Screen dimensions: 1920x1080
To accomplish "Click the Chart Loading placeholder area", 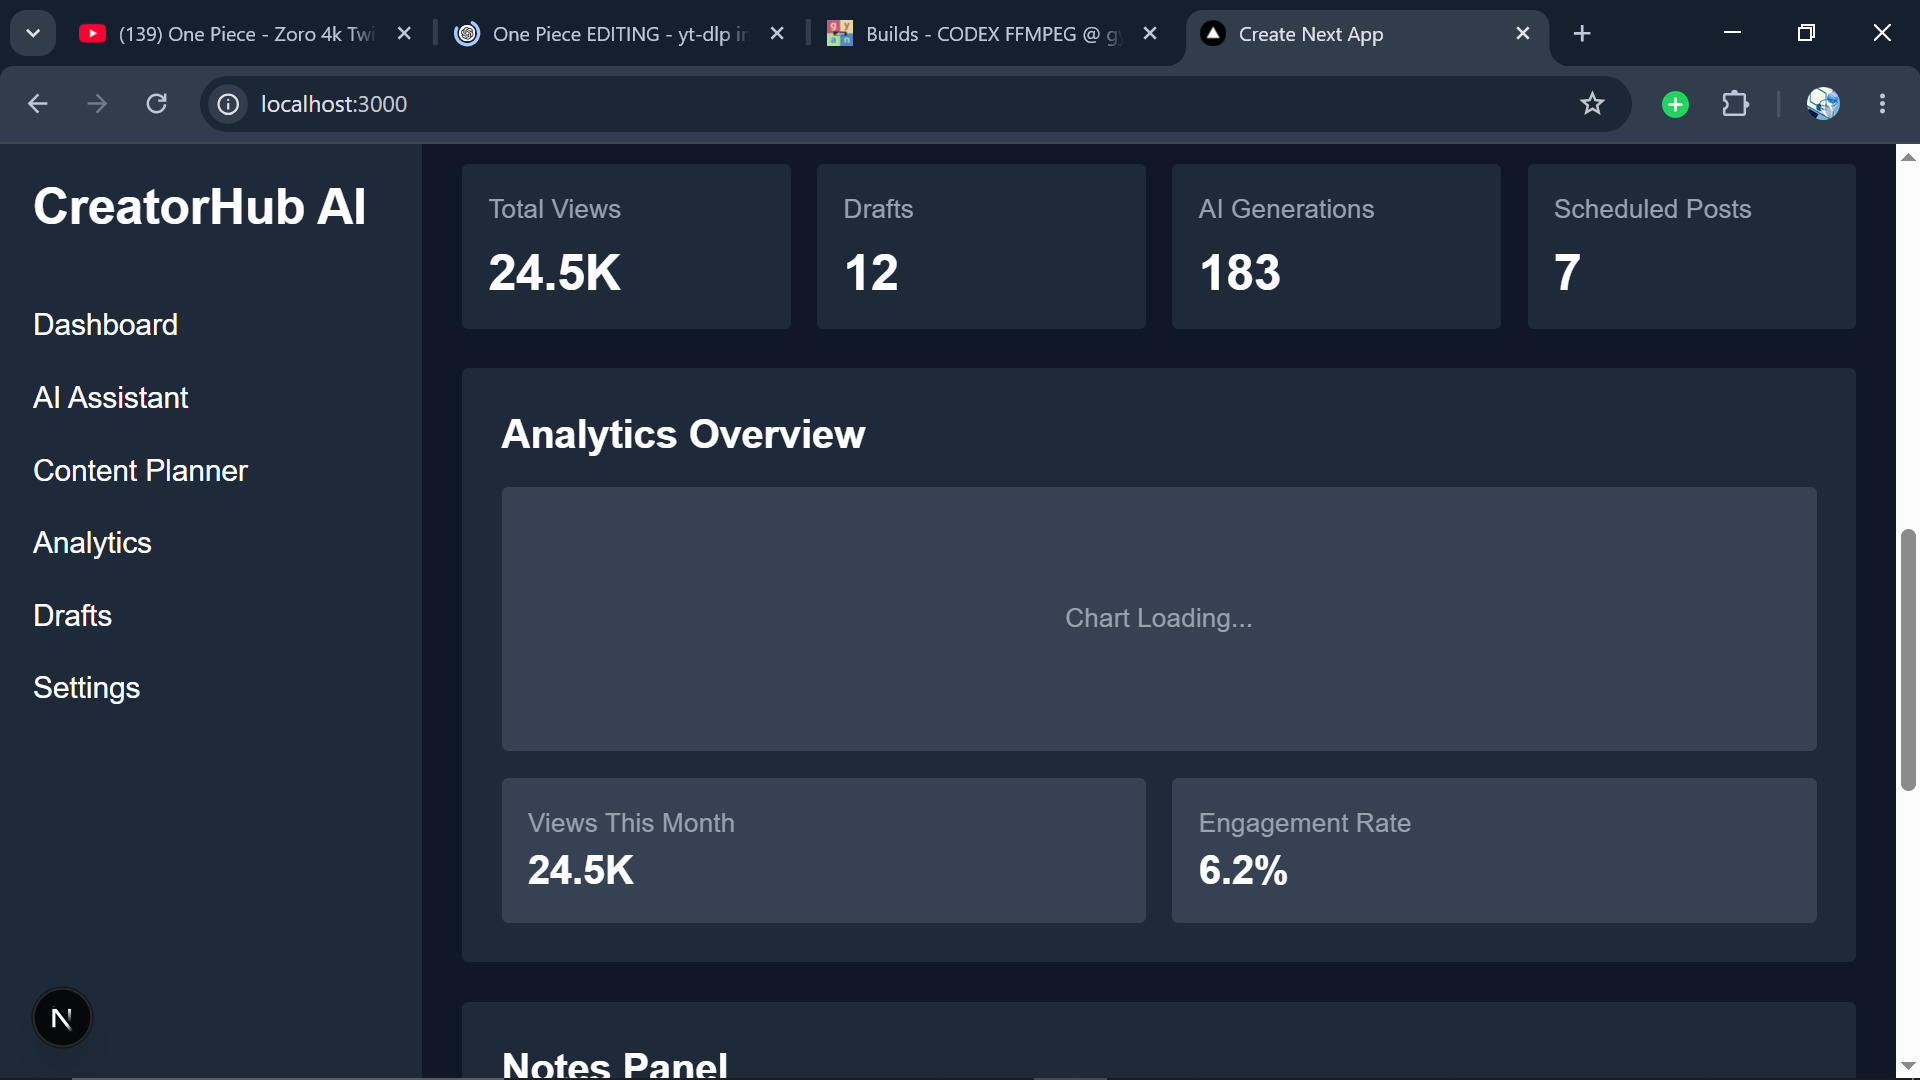I will pos(1159,619).
